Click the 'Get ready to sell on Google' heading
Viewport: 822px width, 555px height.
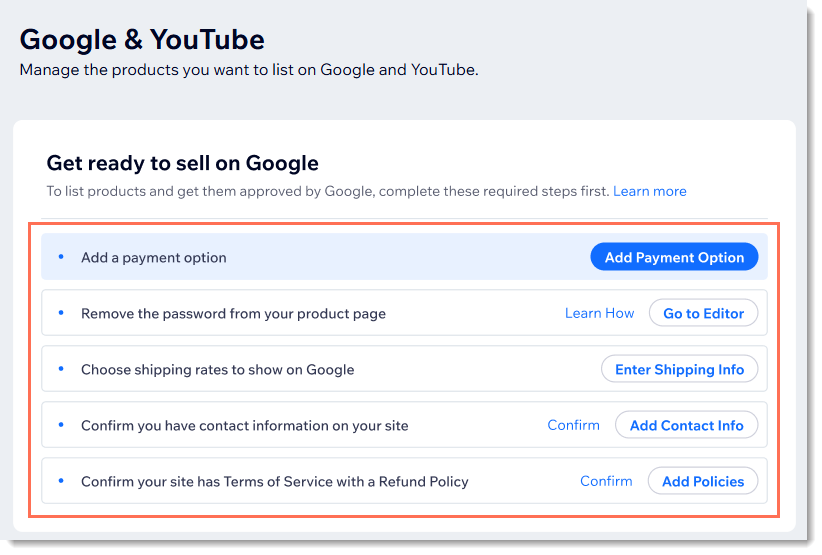182,163
